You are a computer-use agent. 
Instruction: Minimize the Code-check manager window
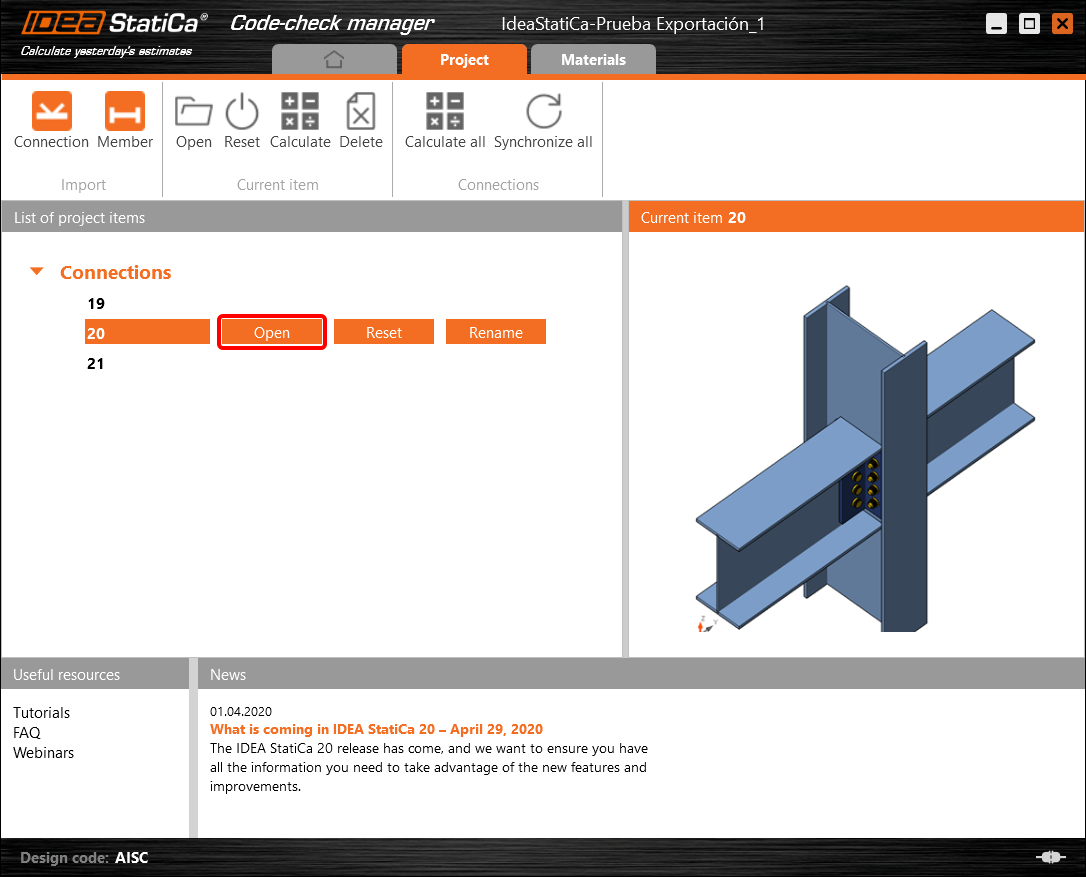[996, 24]
